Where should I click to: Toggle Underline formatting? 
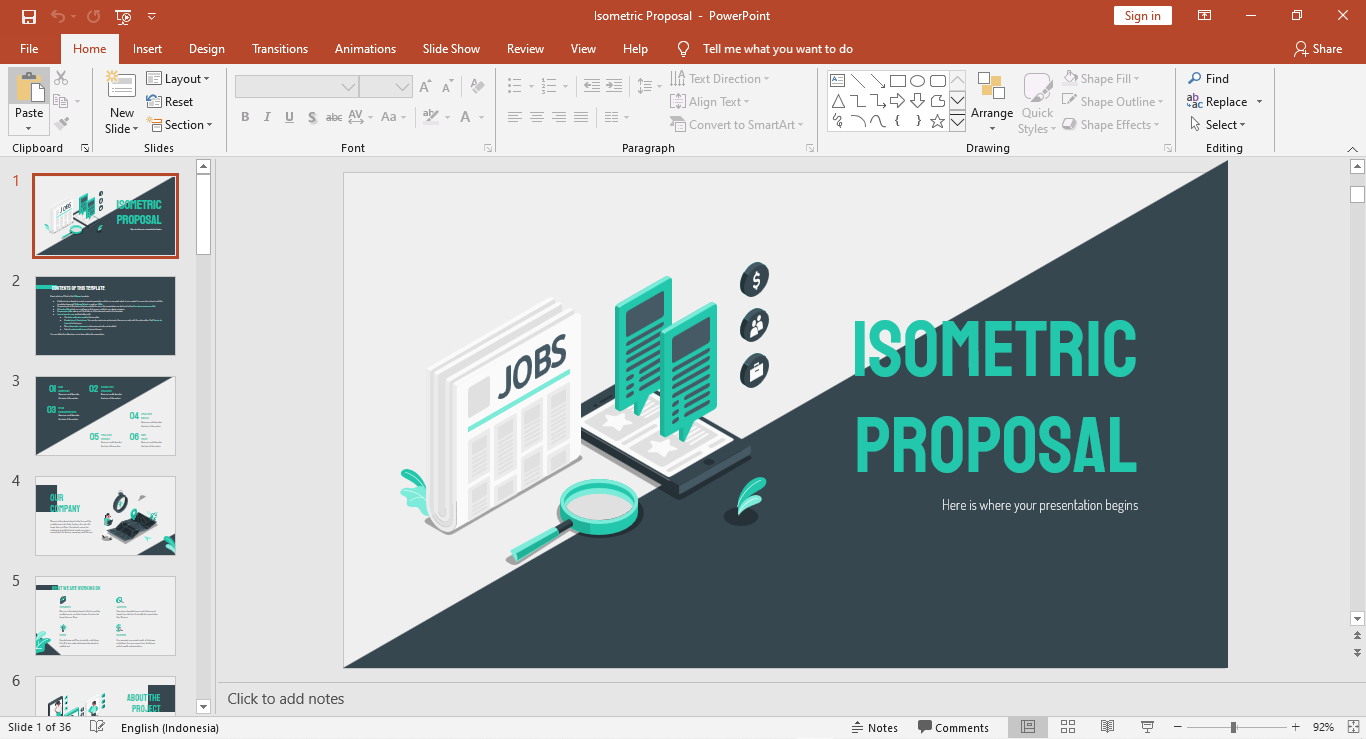[x=289, y=117]
